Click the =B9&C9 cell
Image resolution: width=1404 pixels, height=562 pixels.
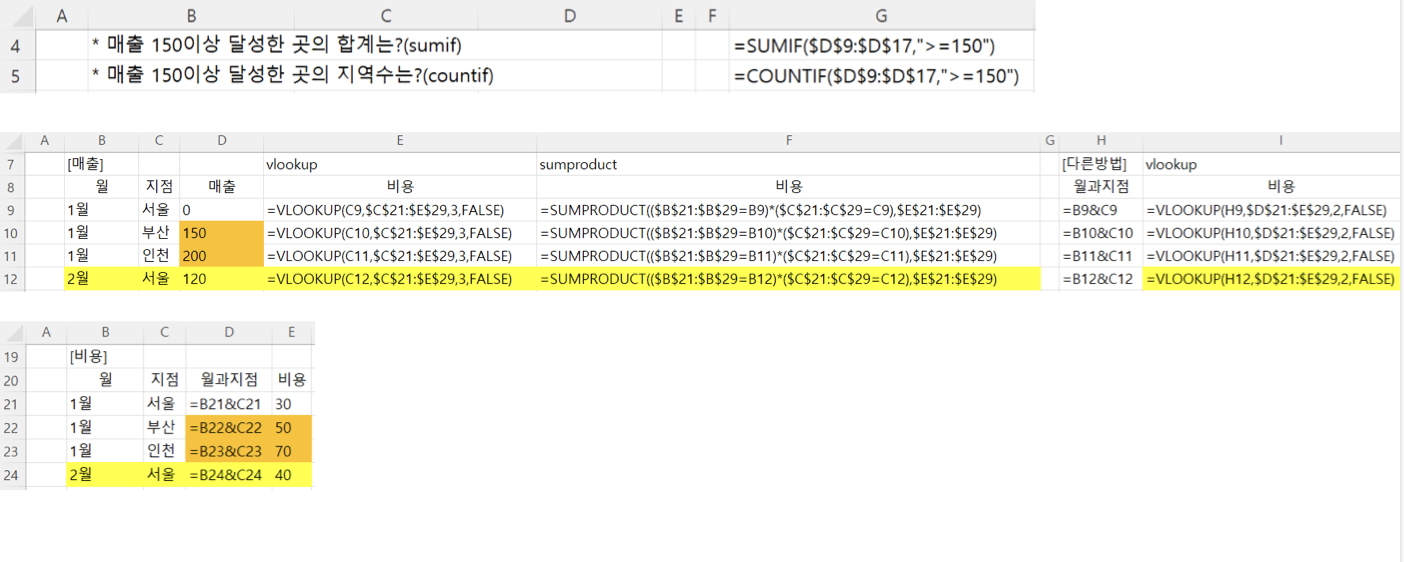point(1101,210)
